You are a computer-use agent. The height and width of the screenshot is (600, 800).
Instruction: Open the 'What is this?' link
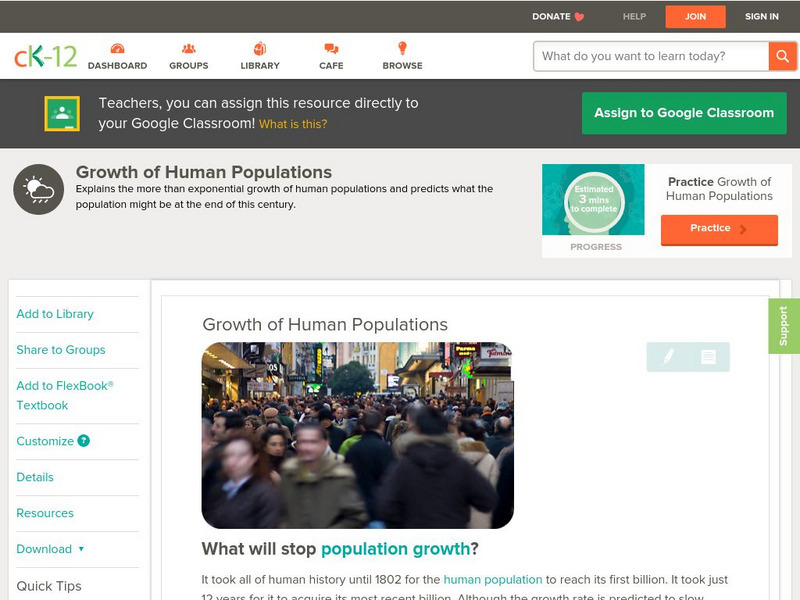(x=293, y=124)
